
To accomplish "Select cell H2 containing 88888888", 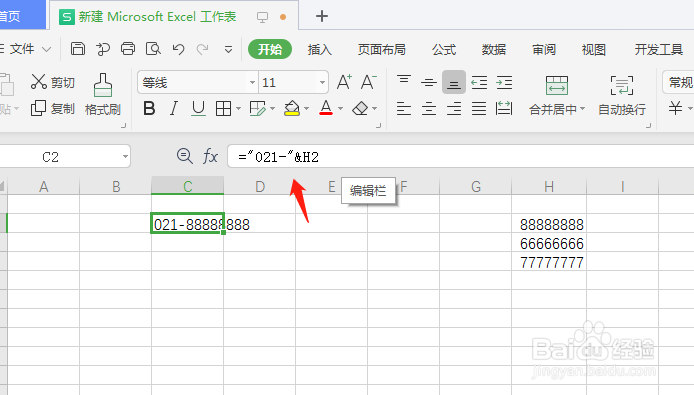I will click(x=549, y=224).
